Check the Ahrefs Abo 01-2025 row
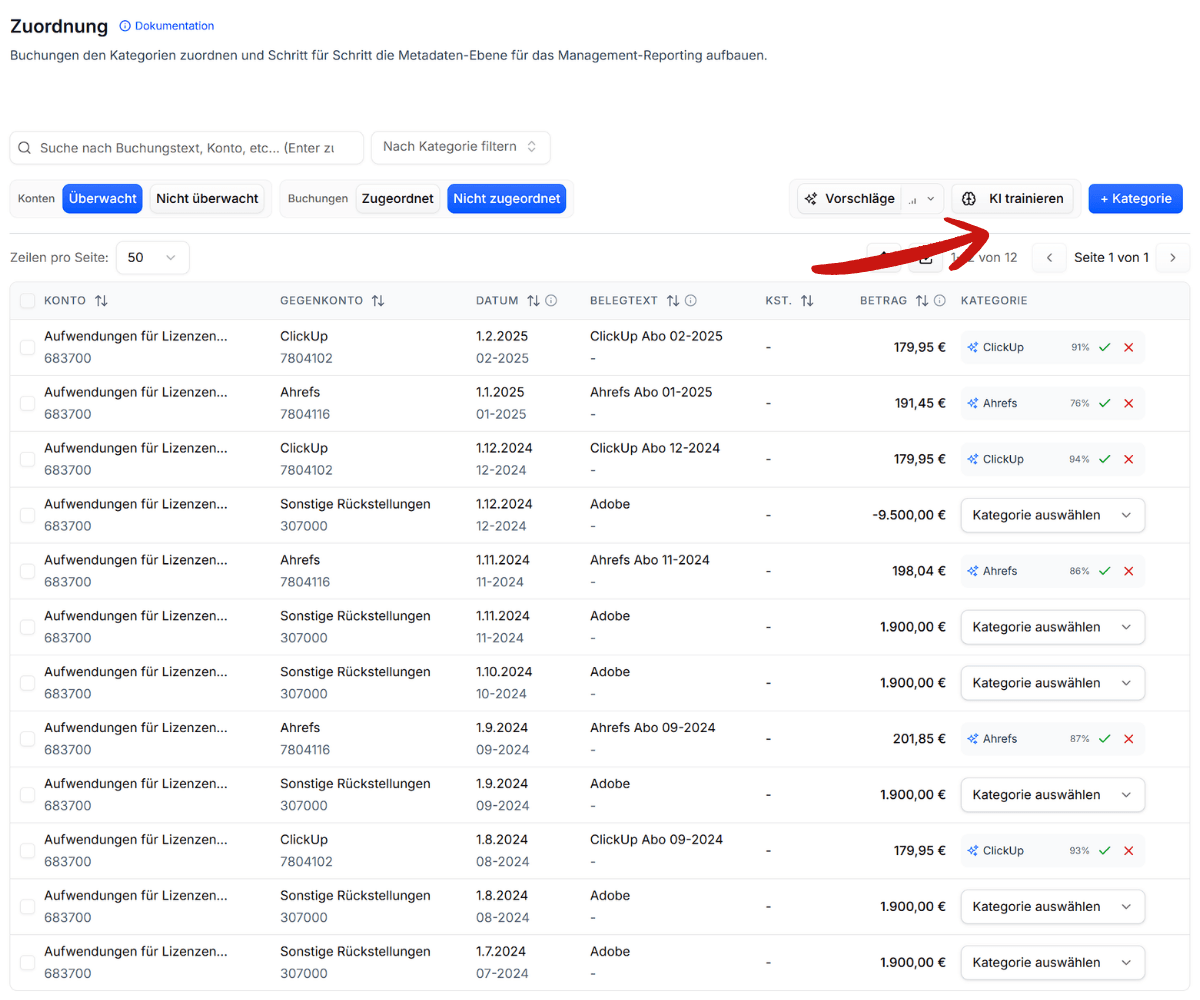Viewport: 1200px width, 1000px height. (27, 403)
